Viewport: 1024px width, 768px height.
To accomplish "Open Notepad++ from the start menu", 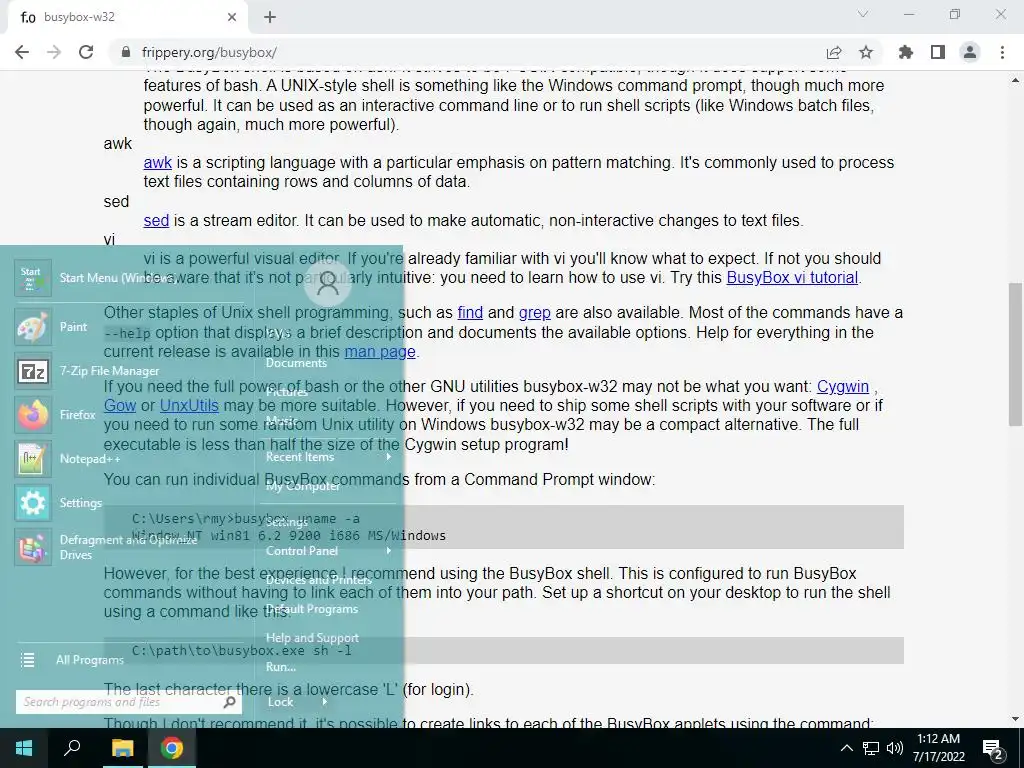I will 33,459.
